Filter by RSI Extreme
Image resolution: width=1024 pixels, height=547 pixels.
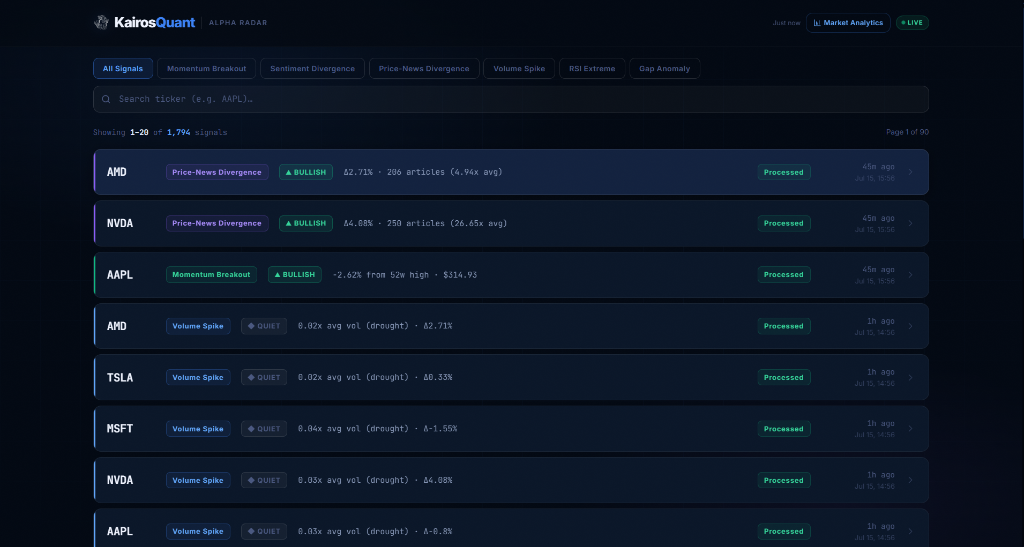[592, 69]
